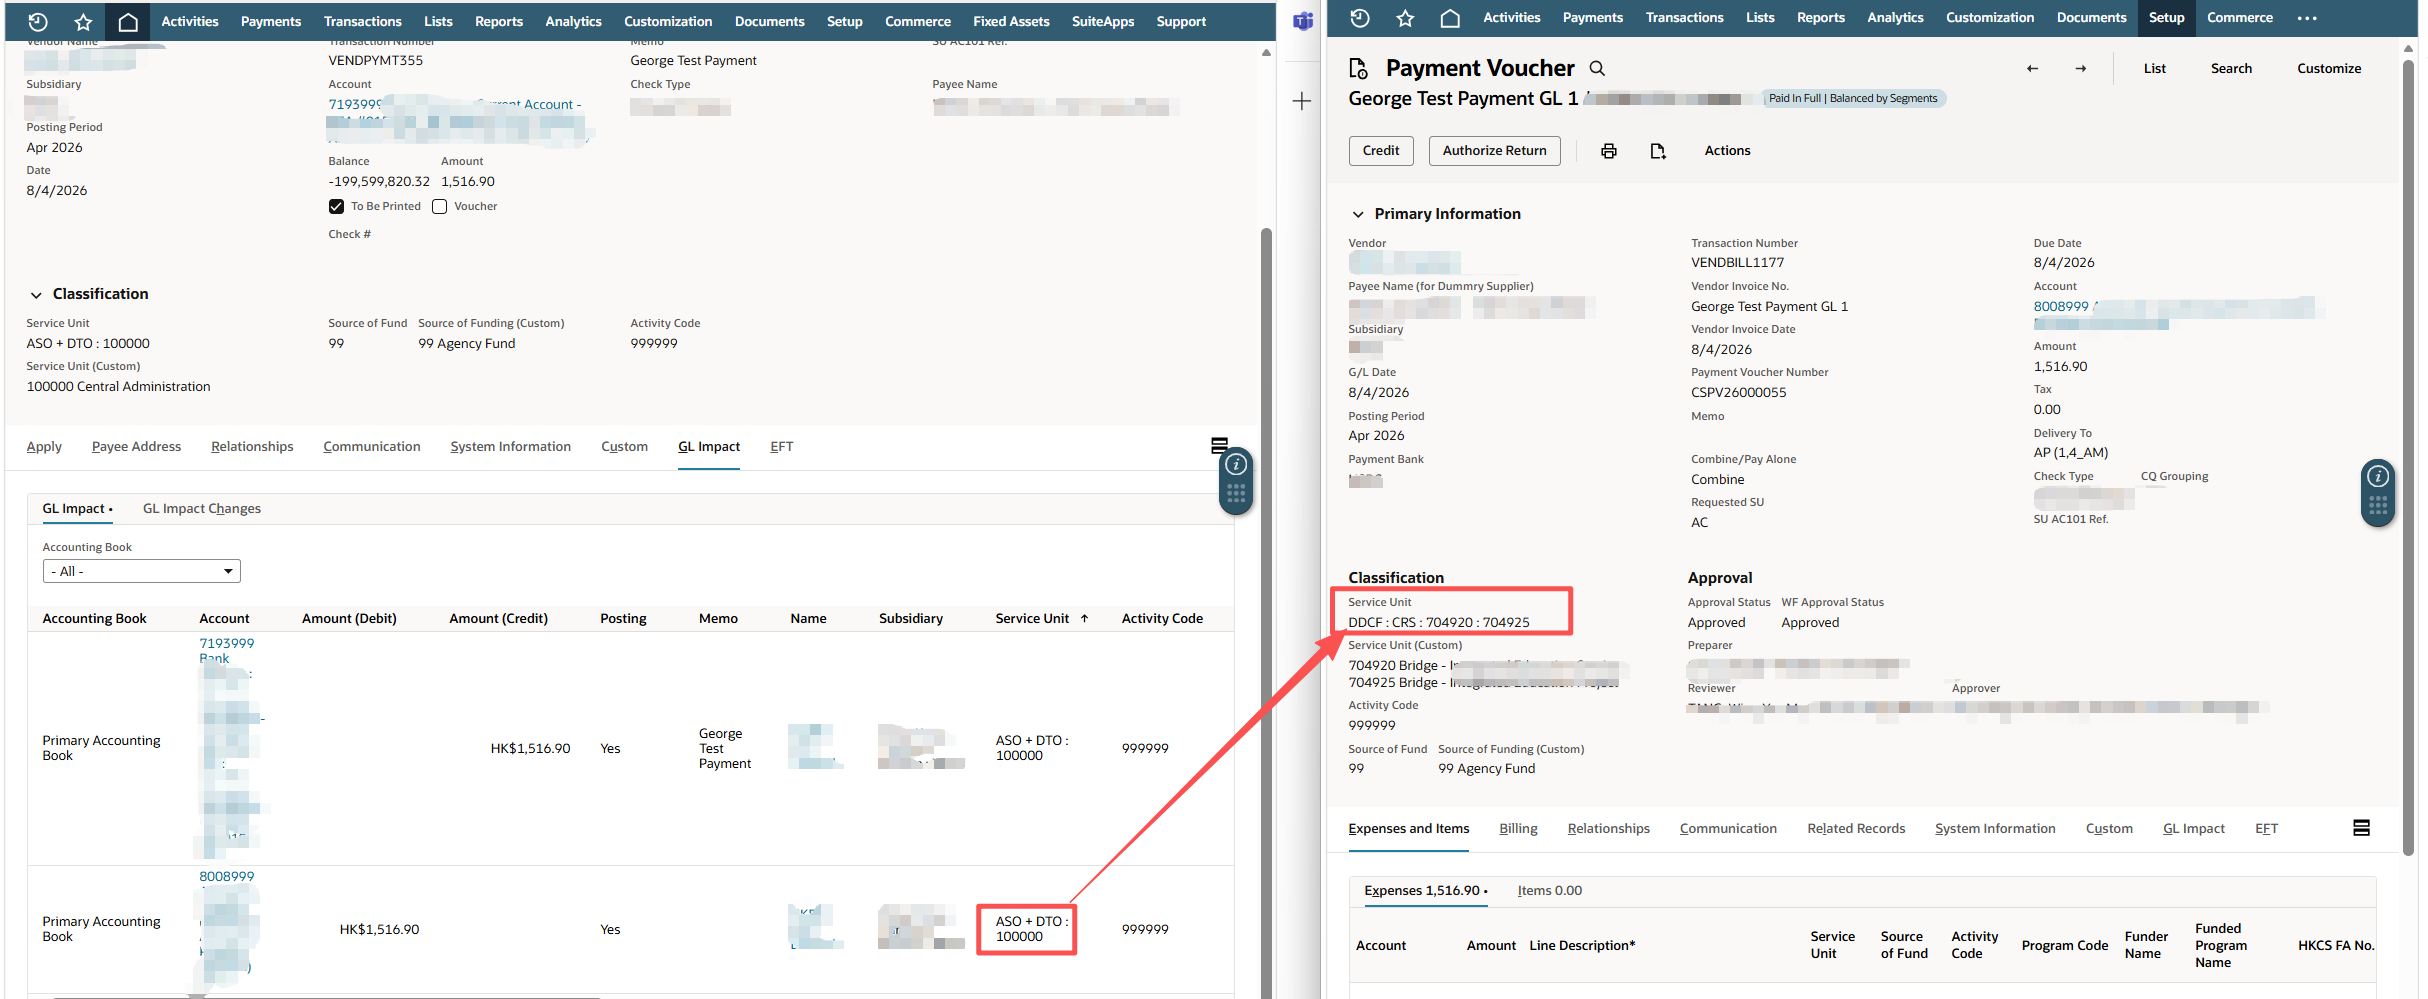Collapse the Primary Information section
The image size is (2428, 999).
[x=1358, y=215]
